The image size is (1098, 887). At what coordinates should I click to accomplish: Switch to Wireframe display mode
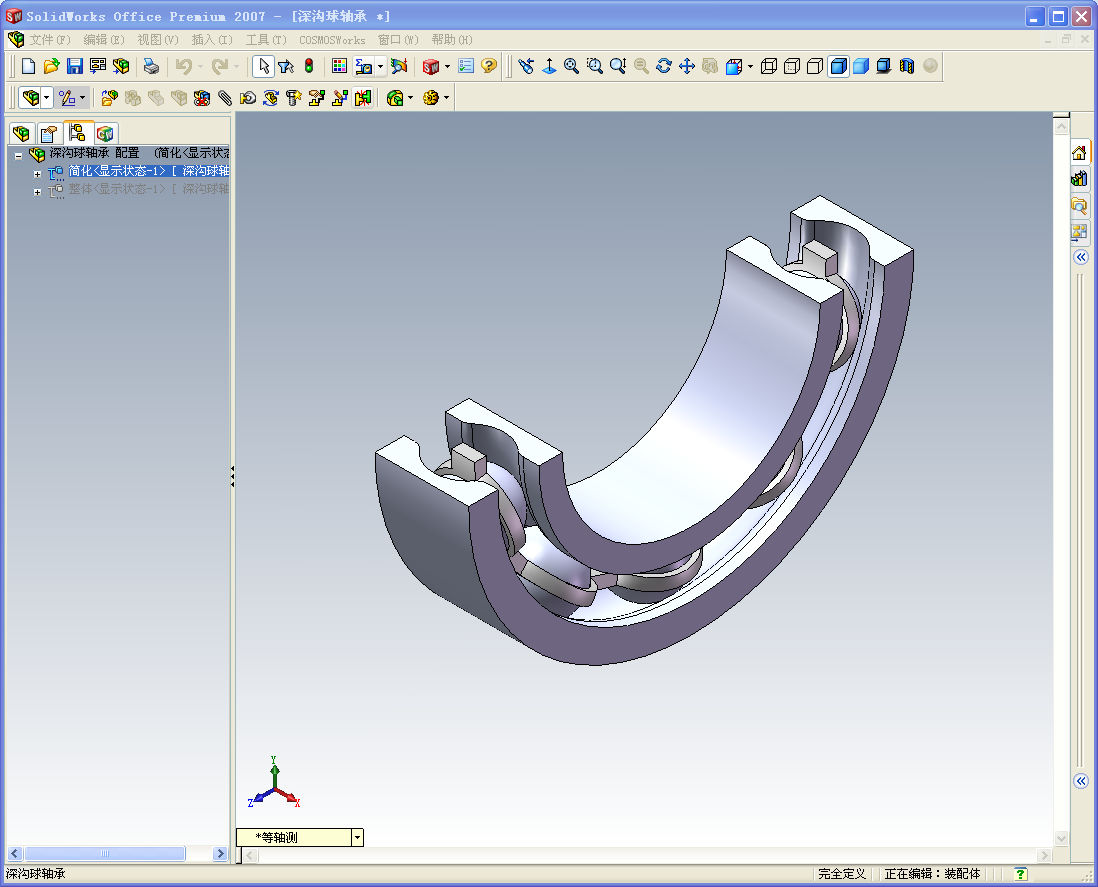[x=769, y=67]
